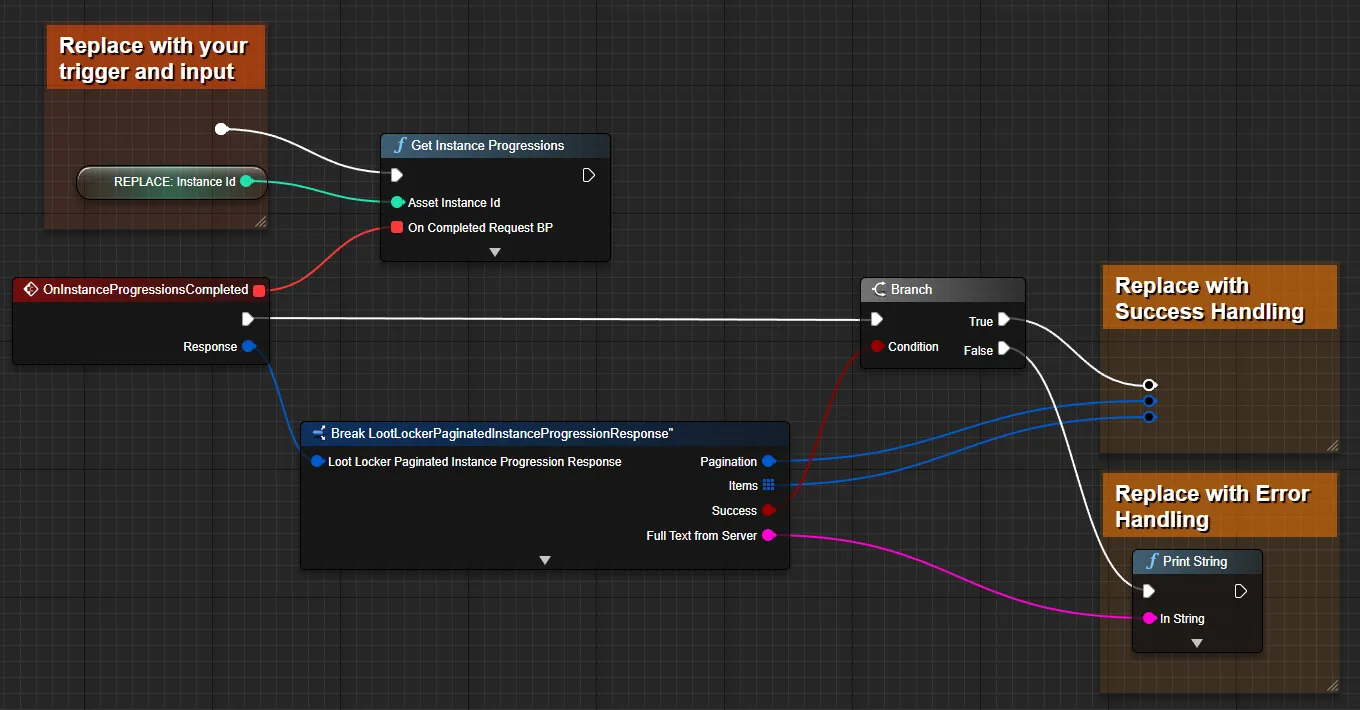Viewport: 1360px width, 710px height.
Task: Click the Full Text from Server output pin
Action: pyautogui.click(x=768, y=535)
